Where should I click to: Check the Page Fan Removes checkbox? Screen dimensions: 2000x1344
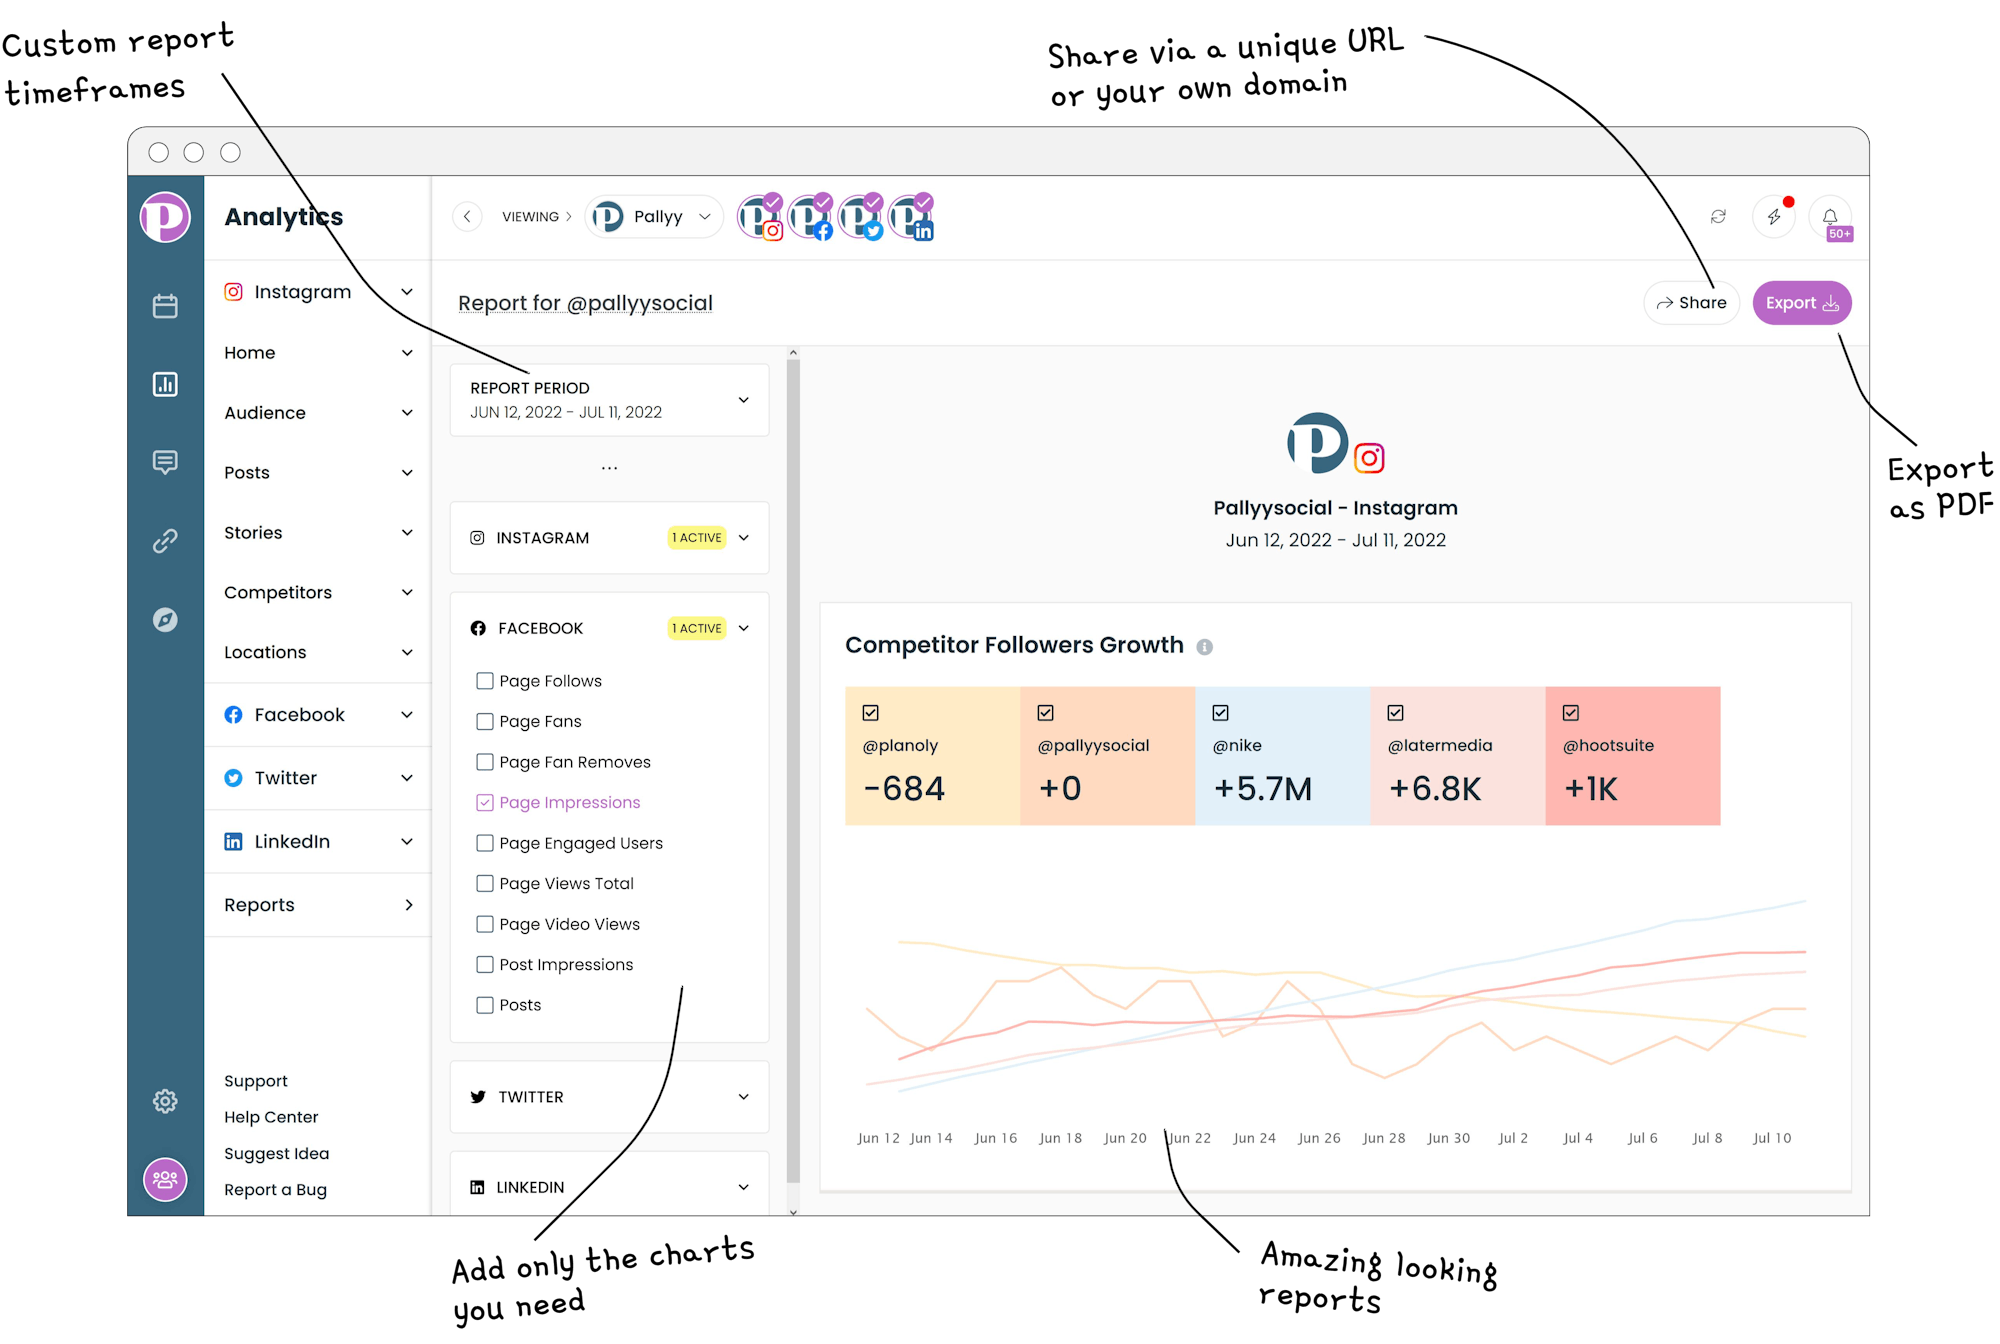click(x=485, y=762)
